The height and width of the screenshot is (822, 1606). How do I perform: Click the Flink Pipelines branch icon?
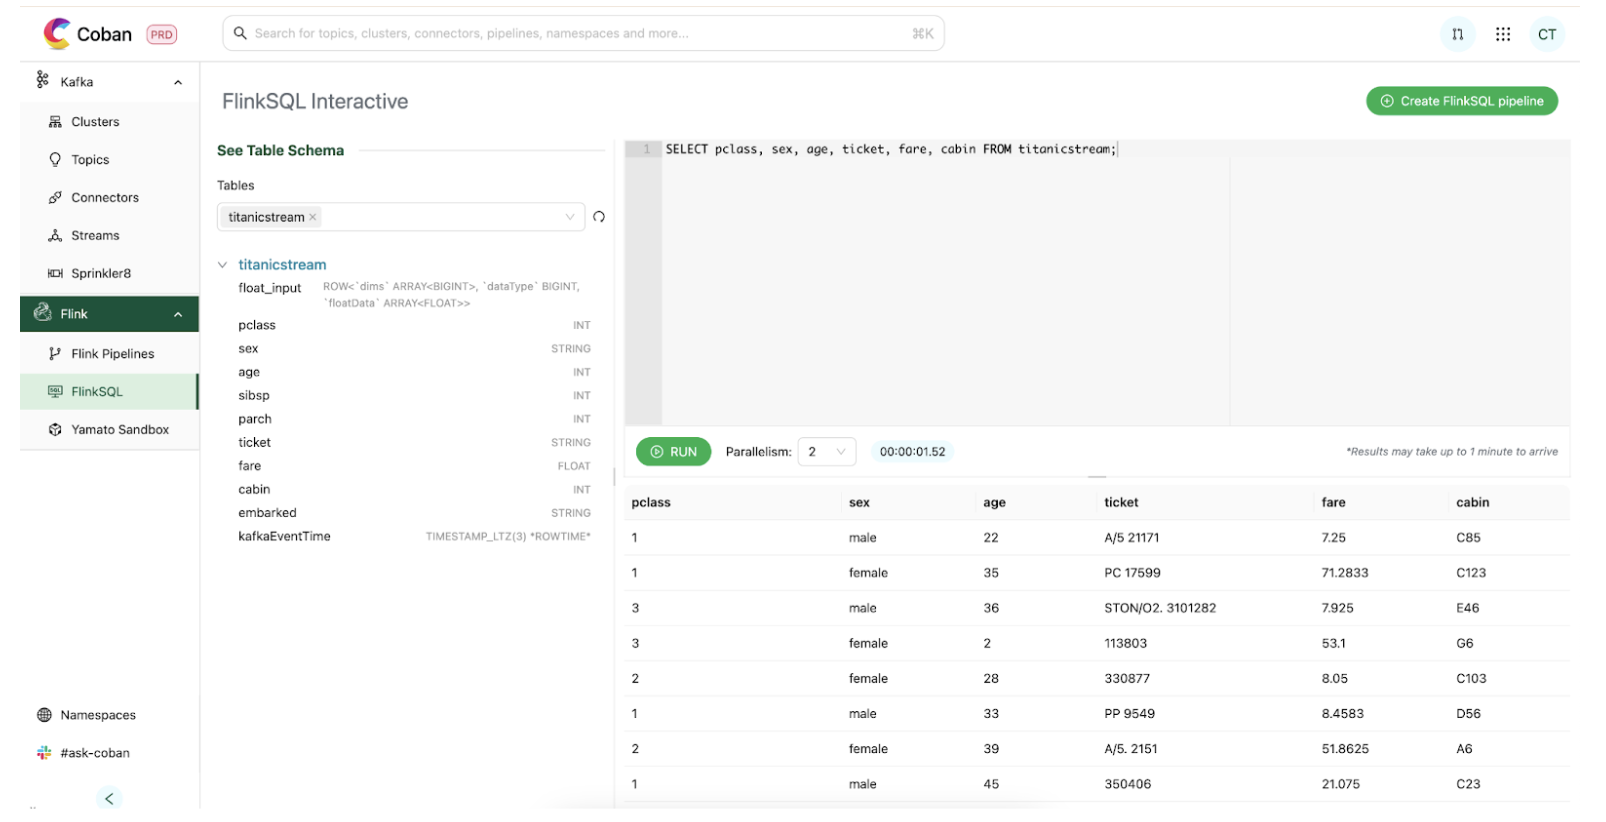pos(55,354)
